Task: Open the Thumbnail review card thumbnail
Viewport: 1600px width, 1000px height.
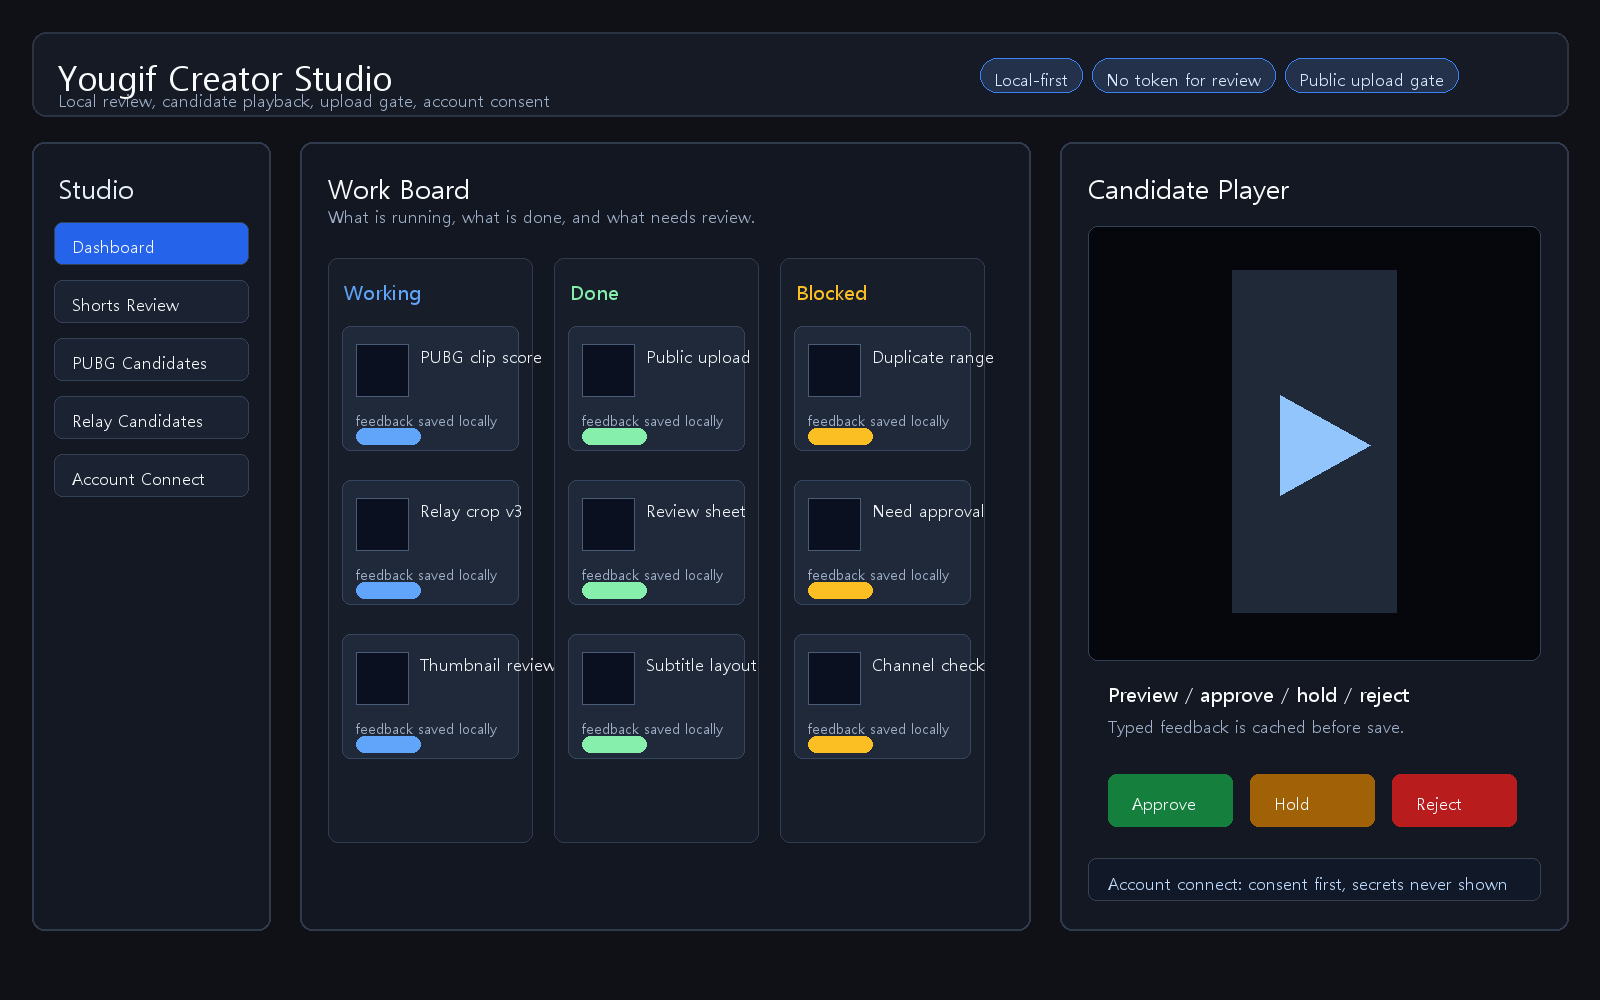Action: pos(382,678)
